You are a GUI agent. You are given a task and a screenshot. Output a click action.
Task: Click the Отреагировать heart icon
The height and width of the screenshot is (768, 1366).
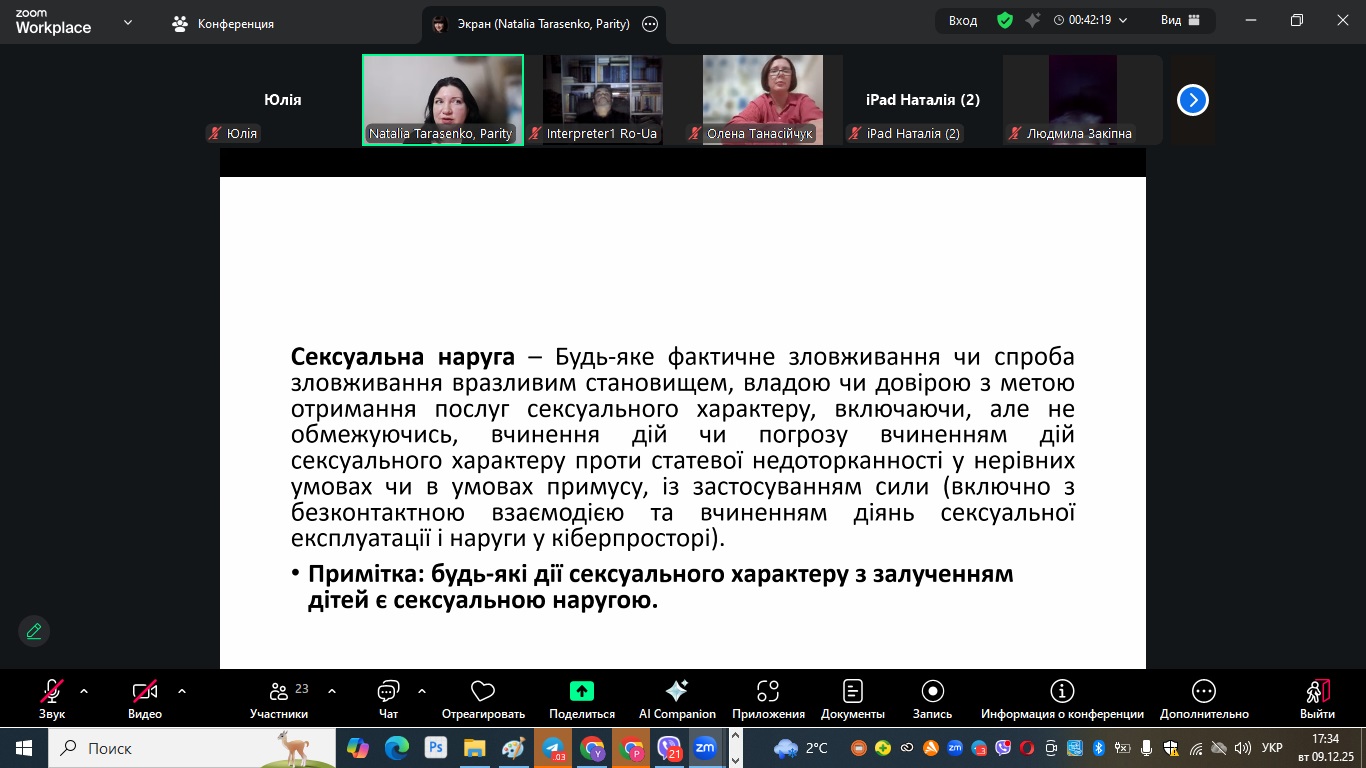click(483, 691)
